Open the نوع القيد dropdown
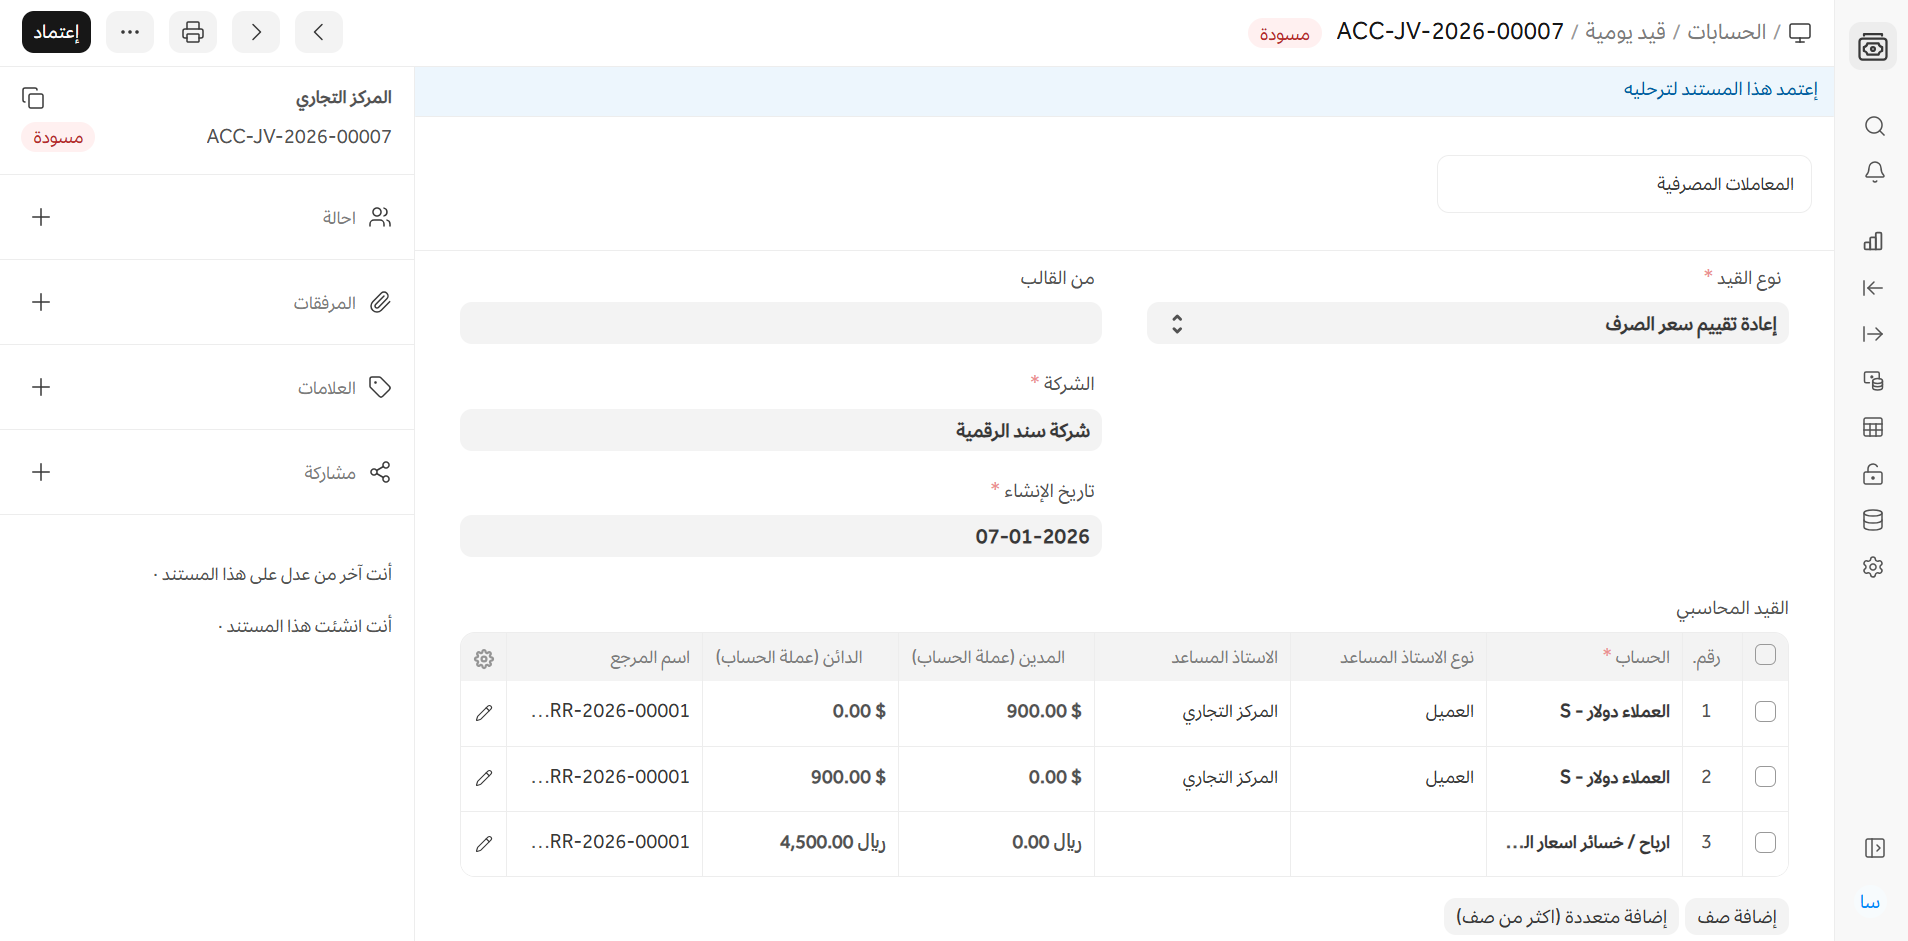This screenshot has width=1908, height=941. coord(1467,324)
